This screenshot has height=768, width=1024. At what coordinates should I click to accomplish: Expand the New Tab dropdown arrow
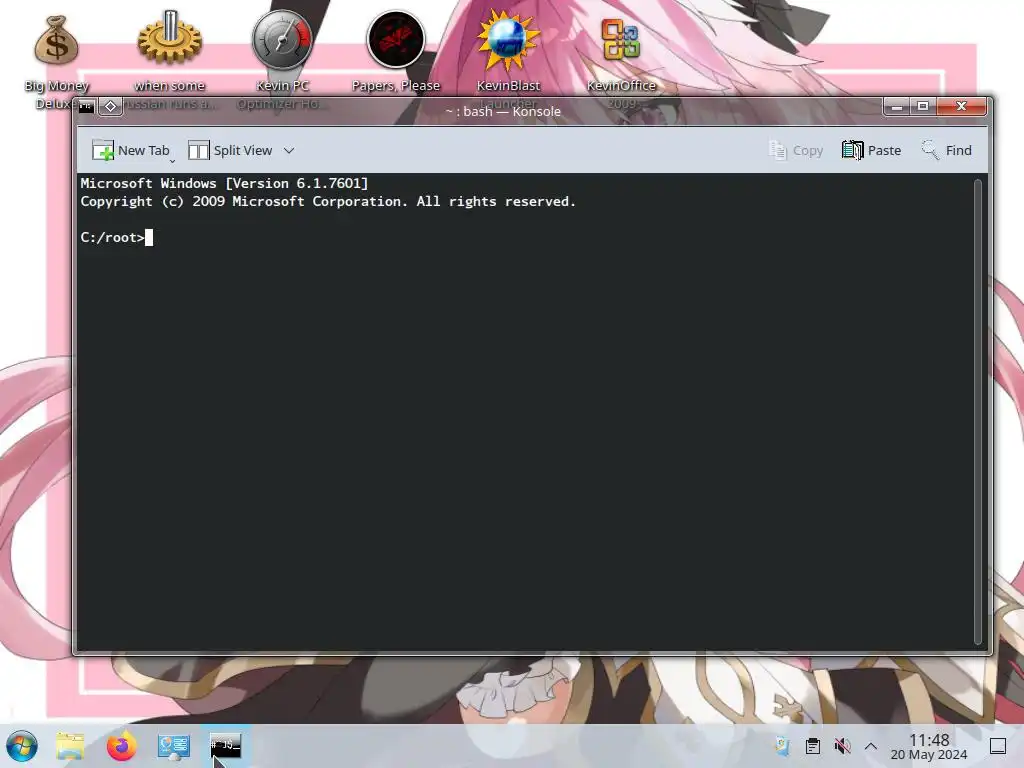pyautogui.click(x=172, y=160)
